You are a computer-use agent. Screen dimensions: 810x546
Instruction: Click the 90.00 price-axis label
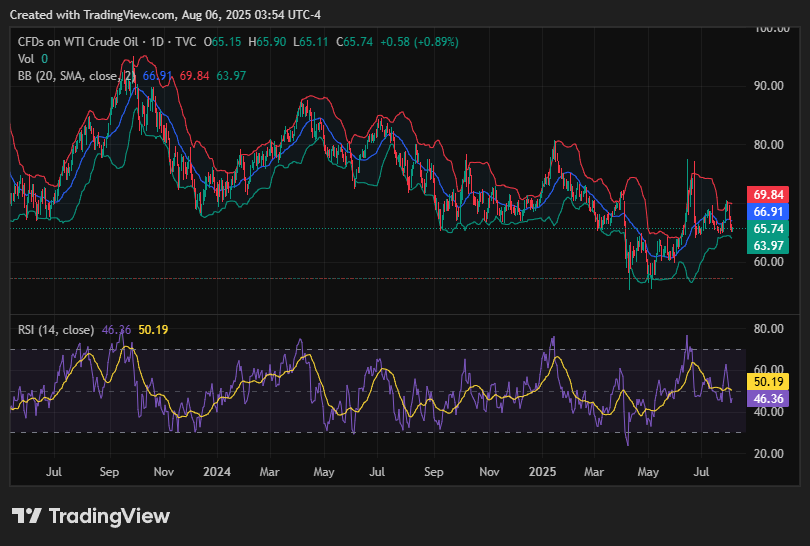click(769, 86)
